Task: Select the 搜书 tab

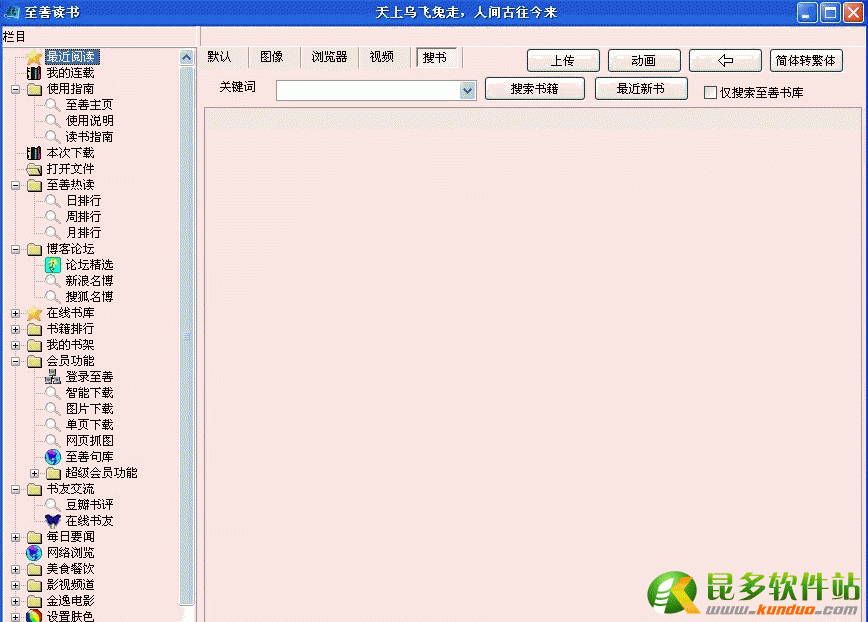Action: [x=435, y=58]
